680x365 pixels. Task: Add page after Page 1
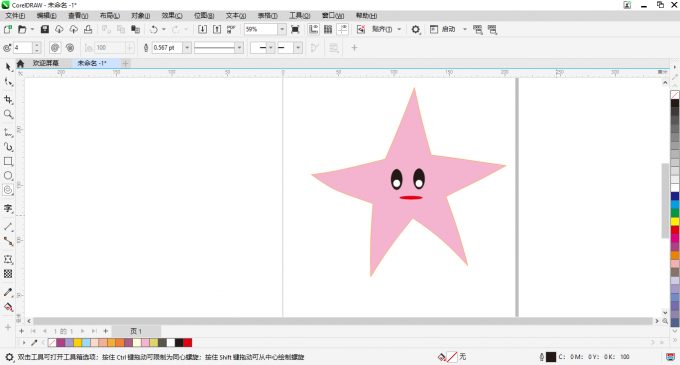tap(105, 331)
